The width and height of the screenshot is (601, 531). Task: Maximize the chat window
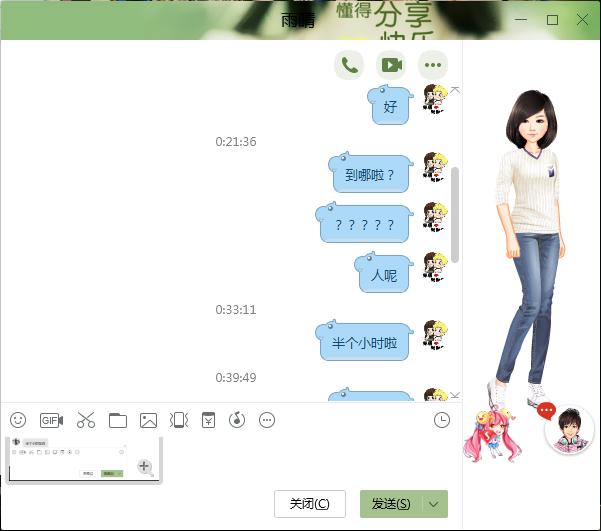(x=552, y=20)
